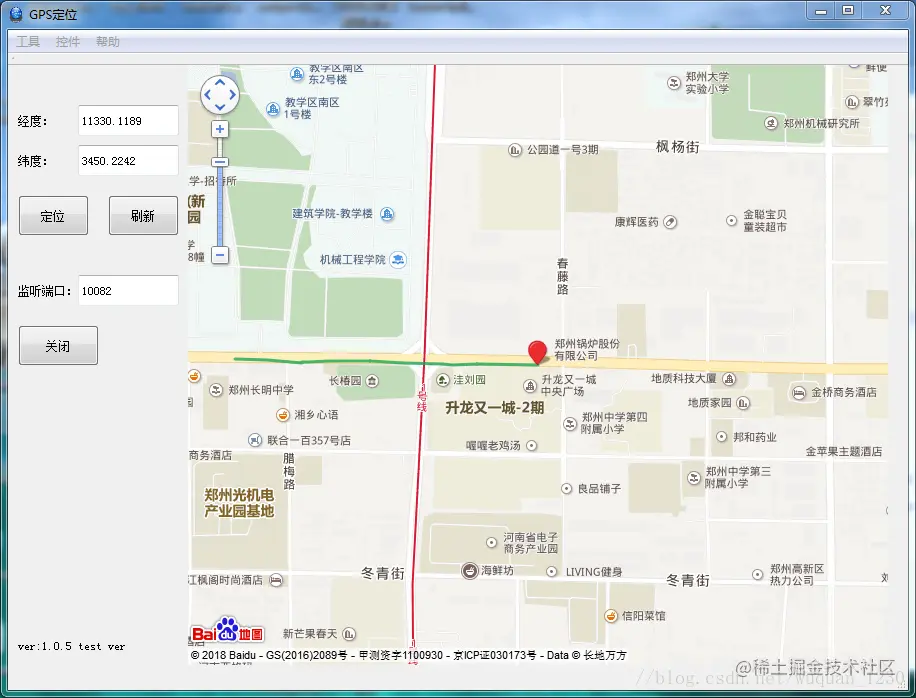Focus the 纬度 latitude input field

[x=128, y=161]
